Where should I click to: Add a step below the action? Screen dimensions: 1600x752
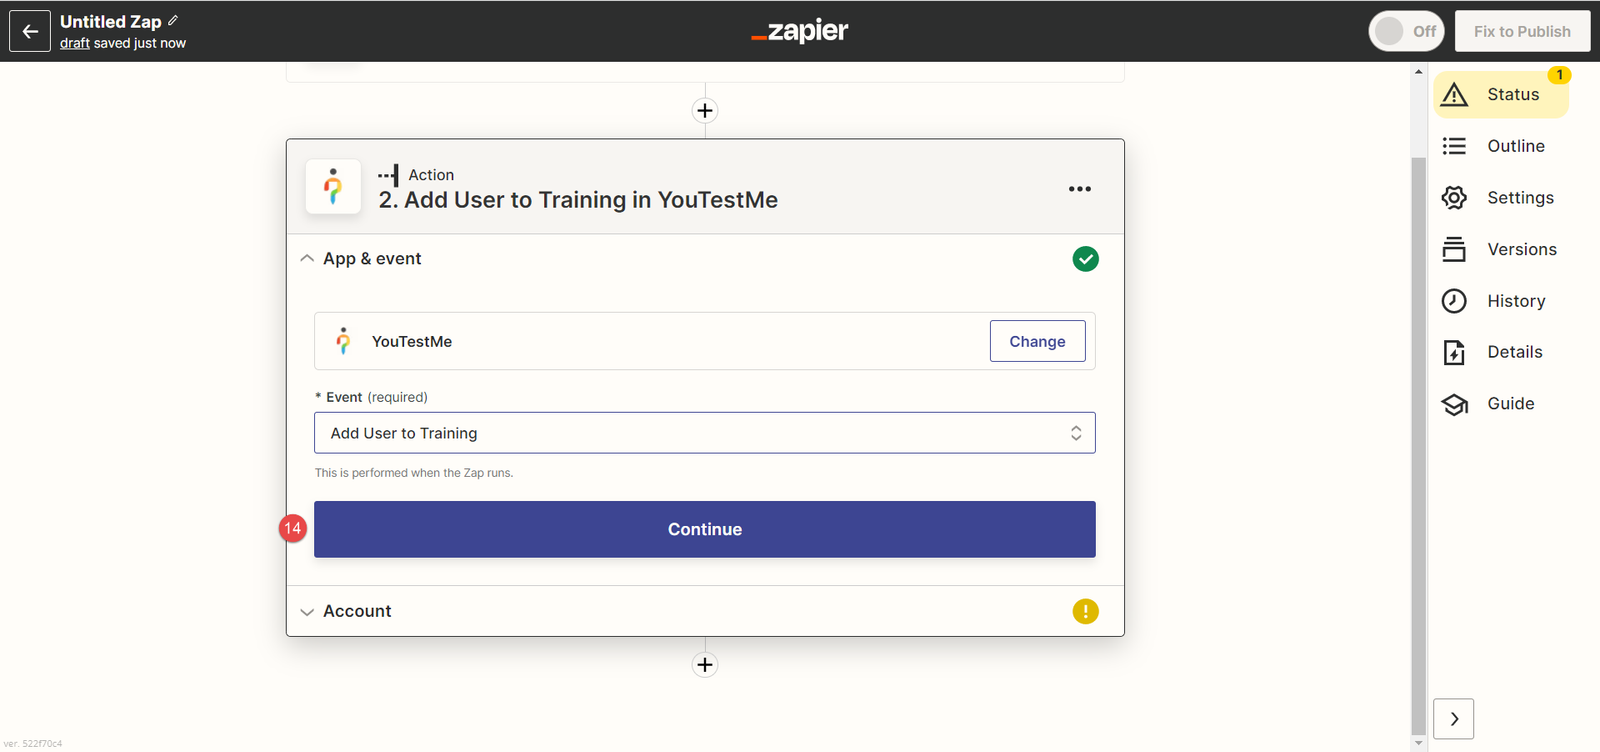[x=705, y=665]
